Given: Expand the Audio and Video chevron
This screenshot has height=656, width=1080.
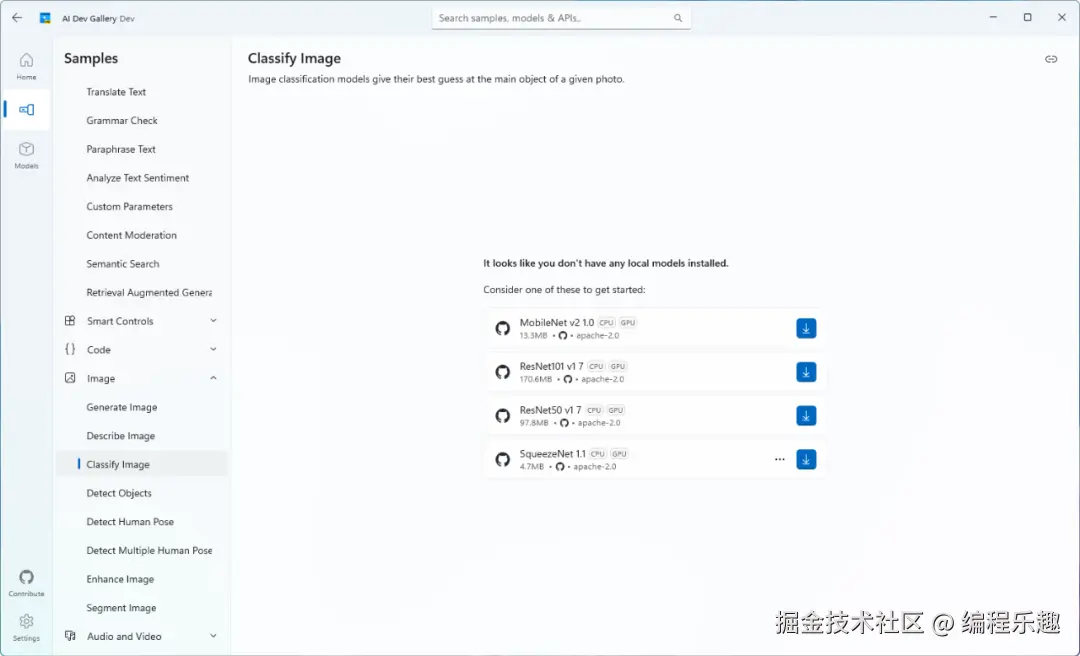Looking at the screenshot, I should pyautogui.click(x=214, y=635).
